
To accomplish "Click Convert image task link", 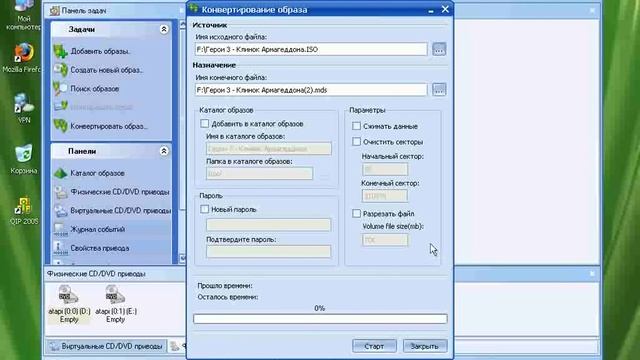I will [x=109, y=126].
